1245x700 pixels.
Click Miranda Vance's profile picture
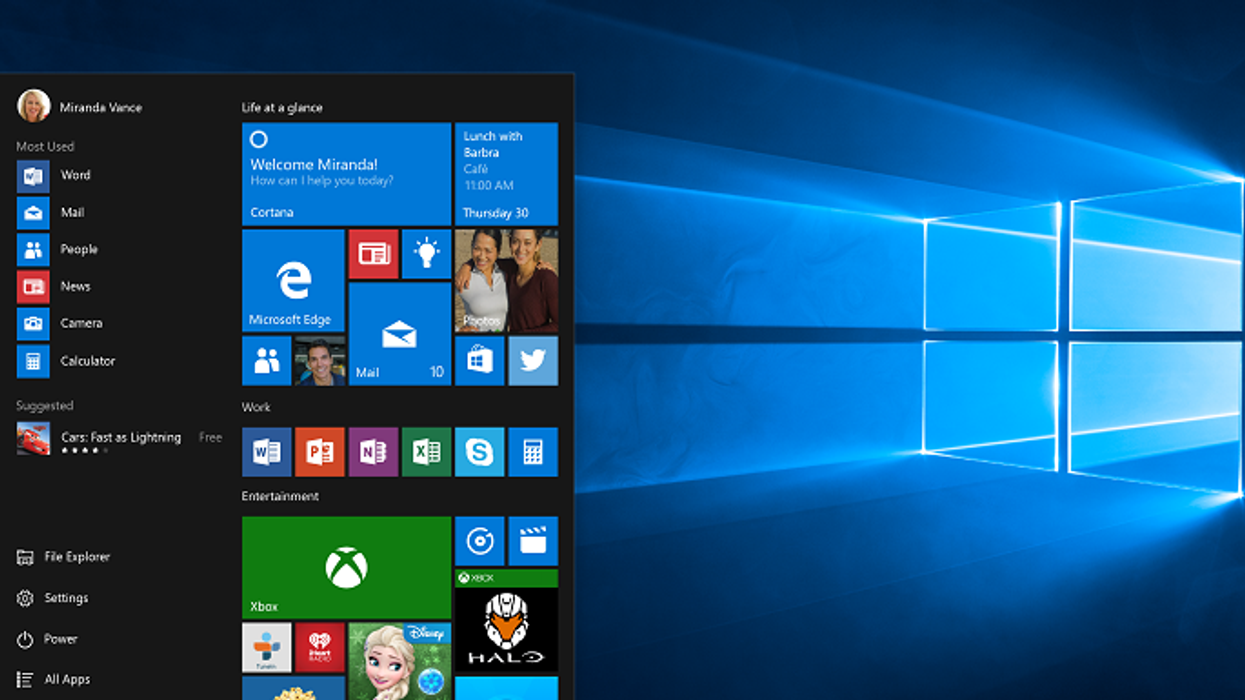point(33,105)
